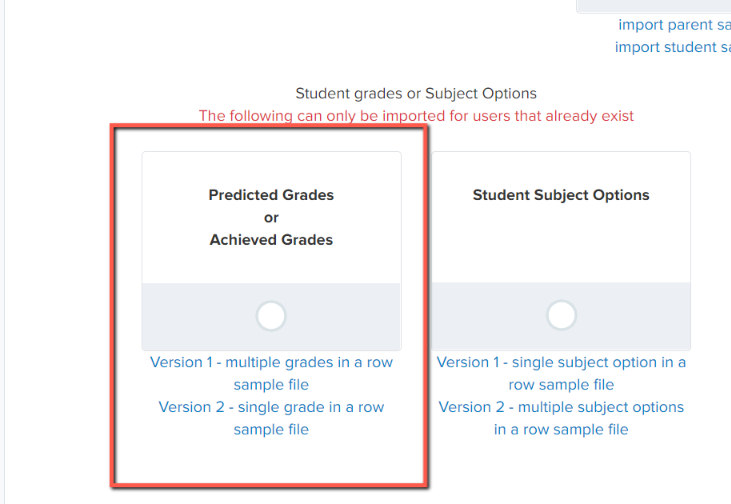Open Version 1 single subject option sample file
The image size is (731, 504).
pyautogui.click(x=561, y=373)
